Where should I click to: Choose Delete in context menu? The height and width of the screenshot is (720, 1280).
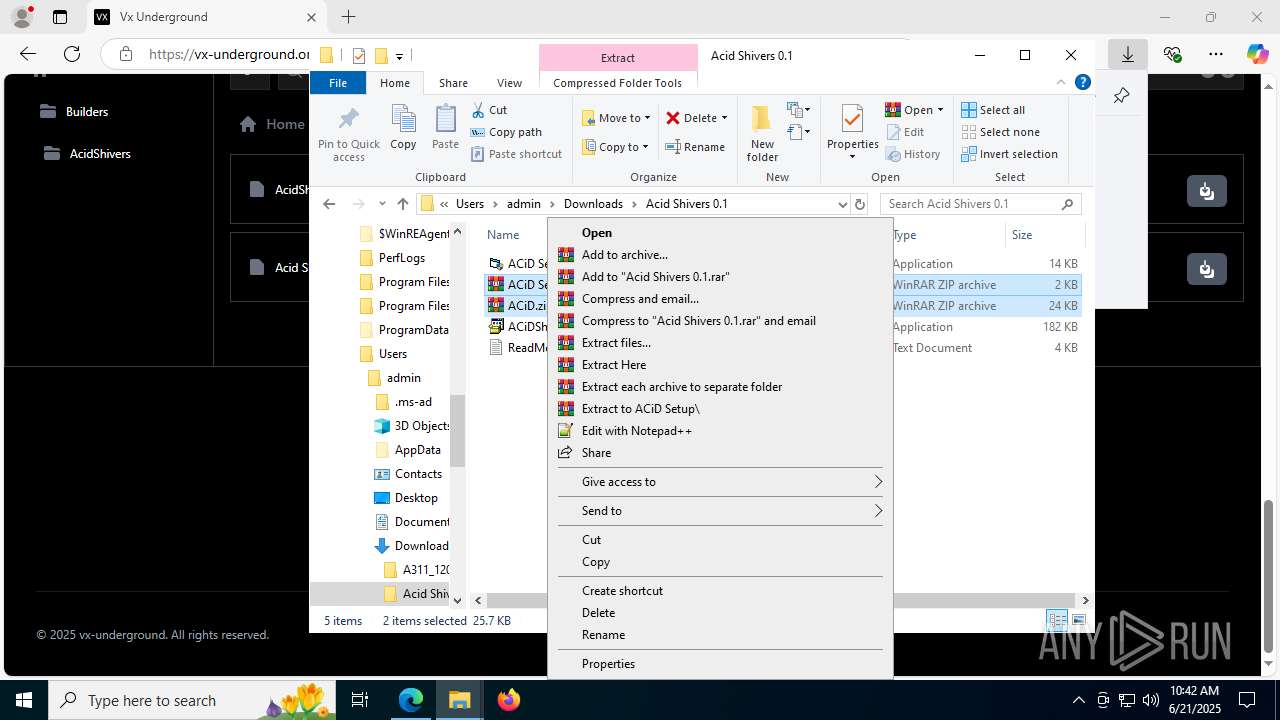pyautogui.click(x=718, y=613)
